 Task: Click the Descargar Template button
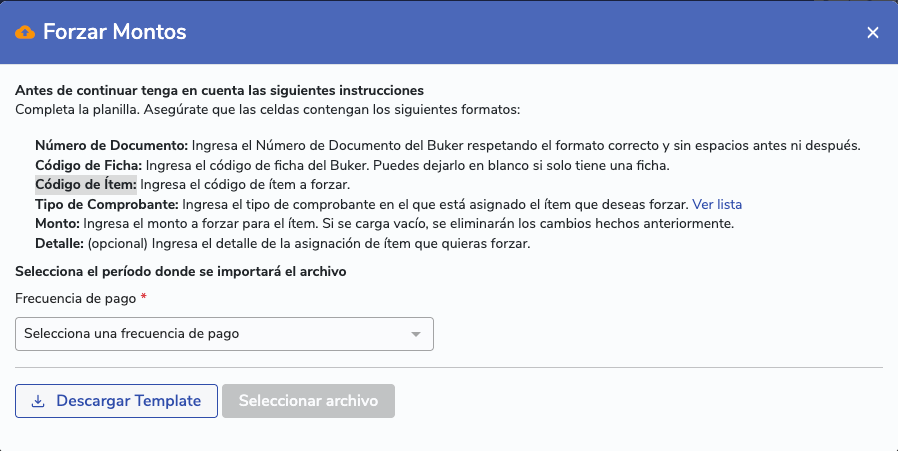[116, 401]
